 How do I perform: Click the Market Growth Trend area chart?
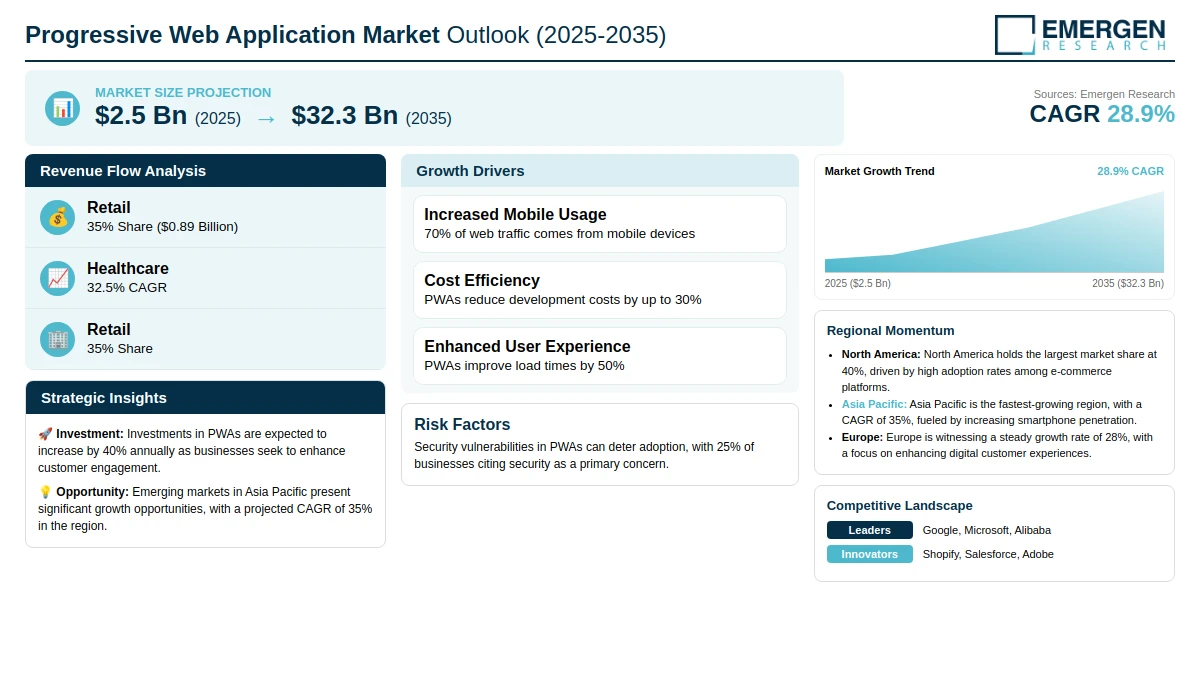click(x=994, y=232)
